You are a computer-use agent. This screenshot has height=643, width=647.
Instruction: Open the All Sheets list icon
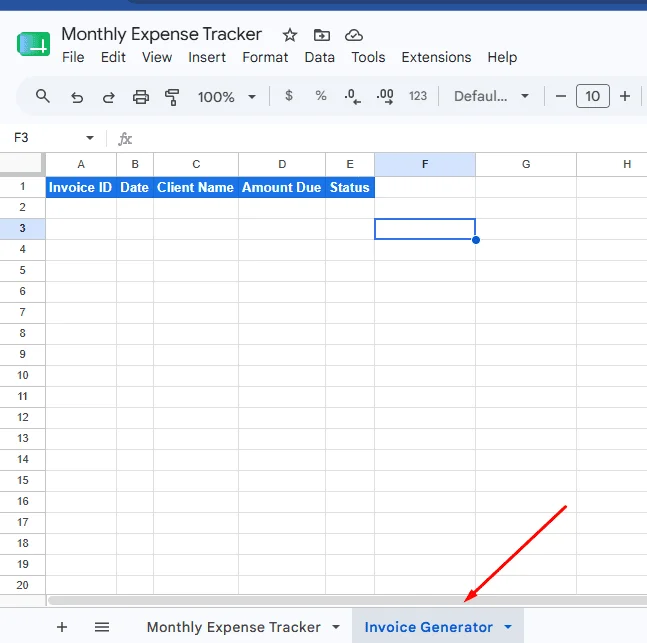[x=102, y=627]
